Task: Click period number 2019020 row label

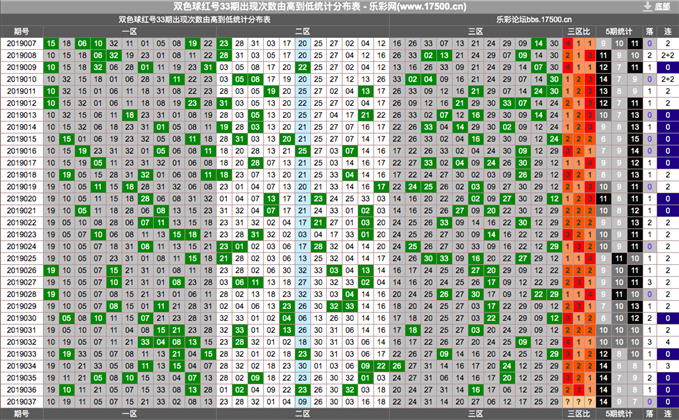Action: click(x=21, y=198)
